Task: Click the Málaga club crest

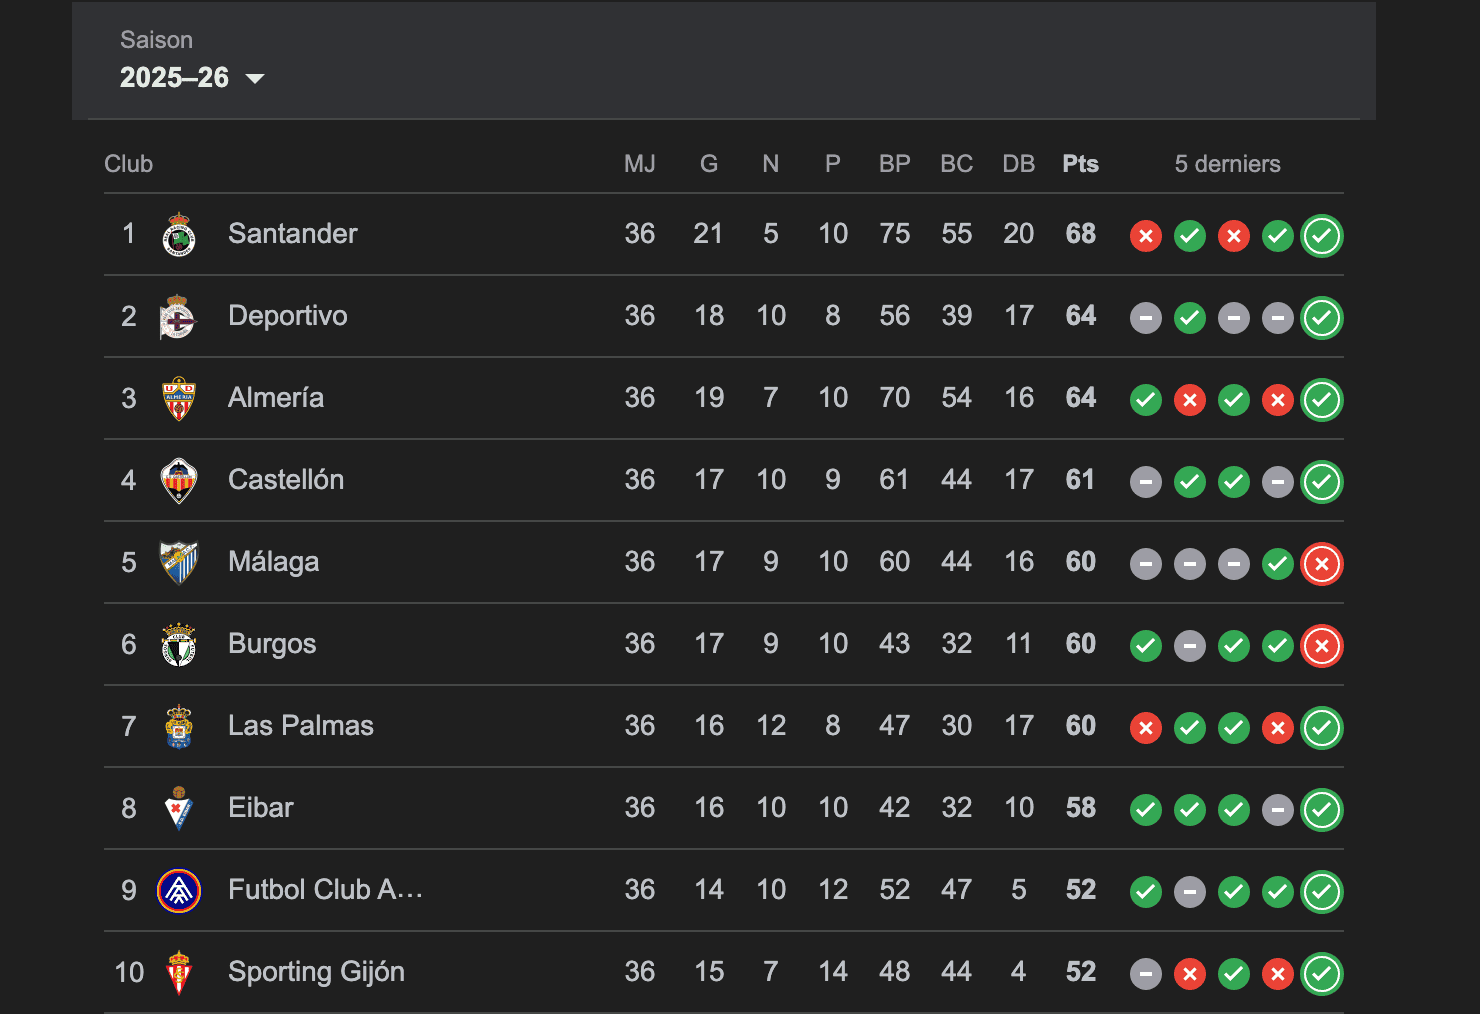Action: pos(179,563)
